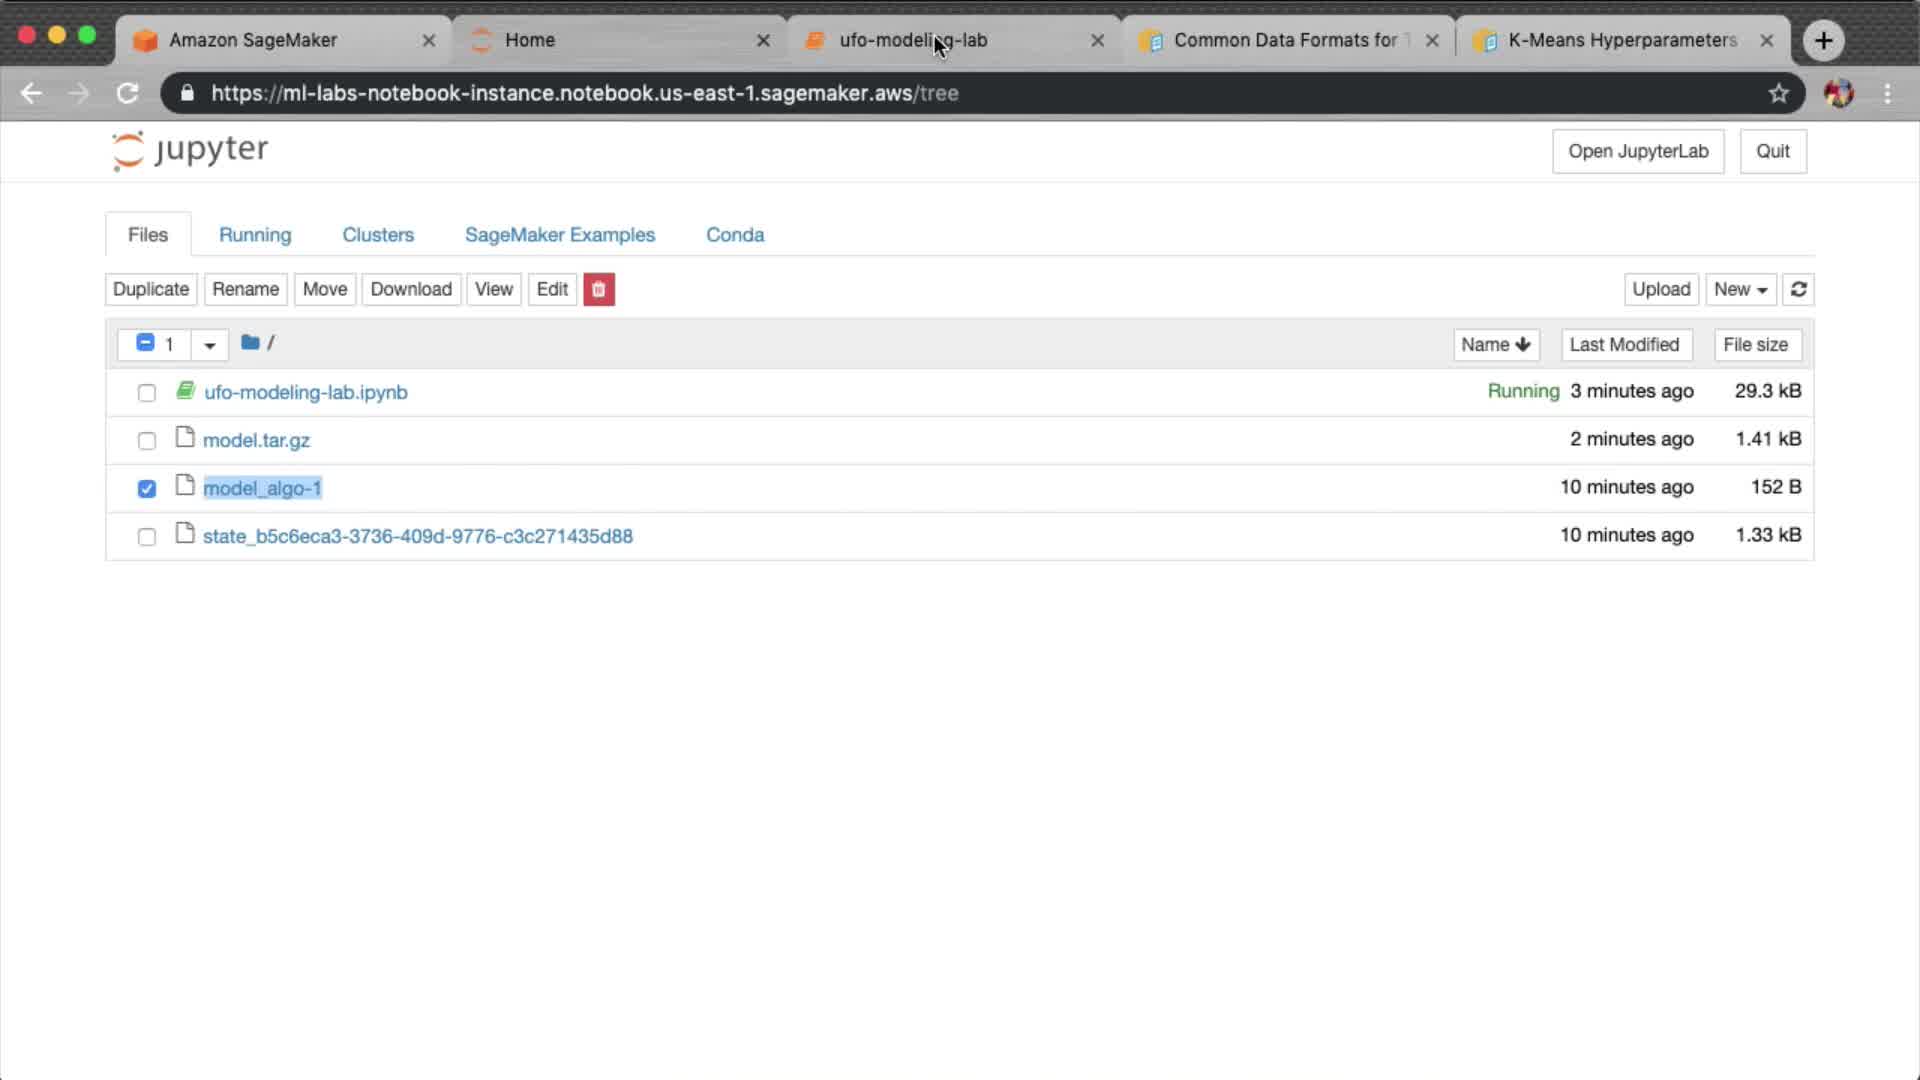
Task: Select the model.tar.gz checkbox
Action: click(x=147, y=441)
